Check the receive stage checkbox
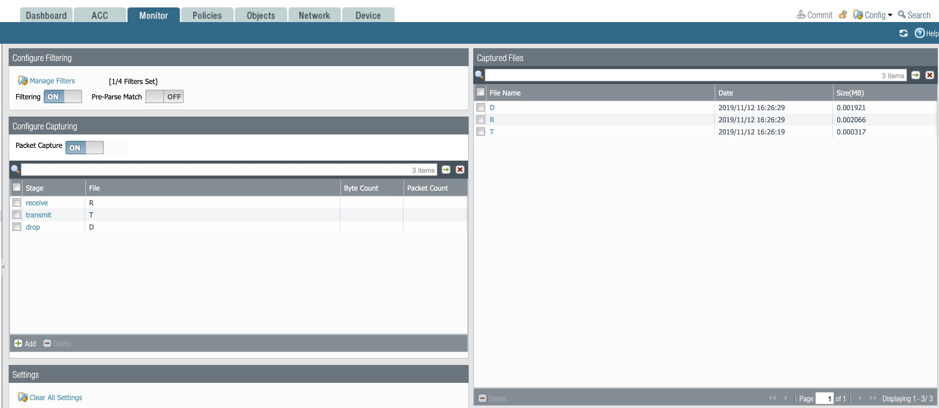This screenshot has height=408, width=939. [x=17, y=203]
